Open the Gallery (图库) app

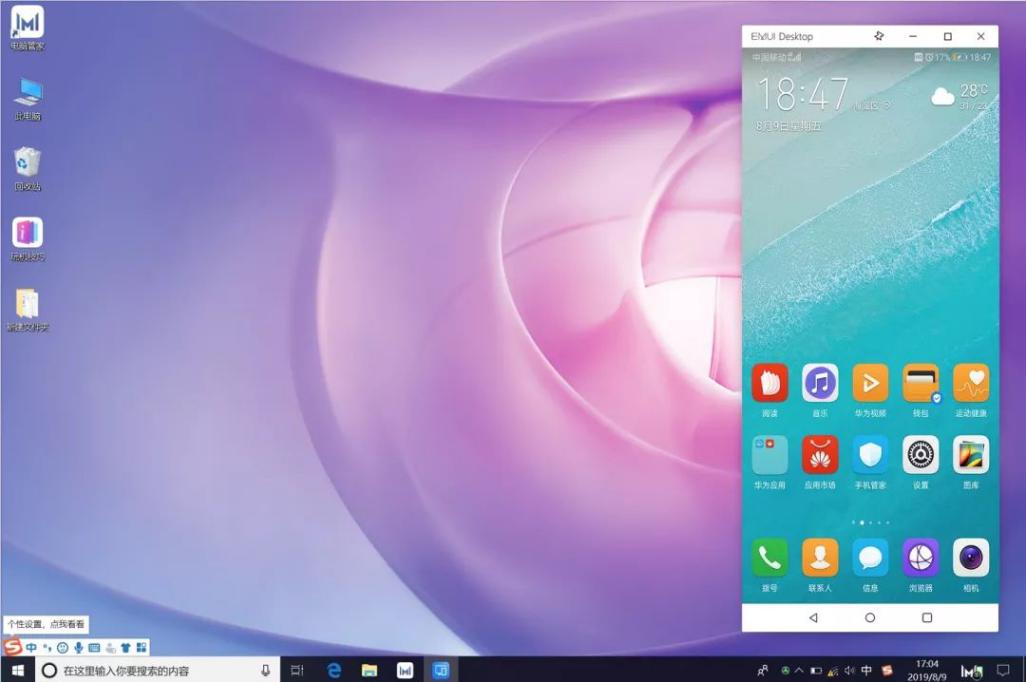tap(969, 456)
